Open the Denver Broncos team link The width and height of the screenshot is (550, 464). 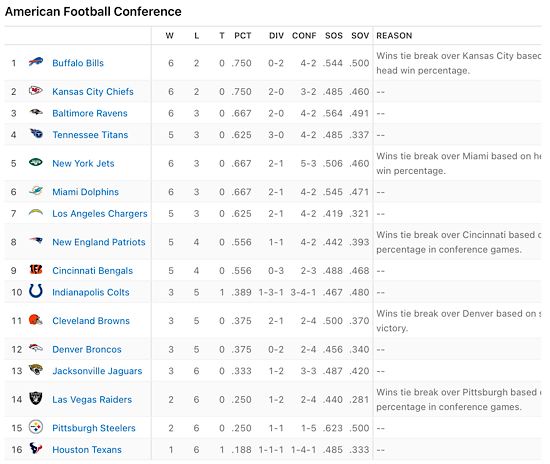(x=87, y=350)
